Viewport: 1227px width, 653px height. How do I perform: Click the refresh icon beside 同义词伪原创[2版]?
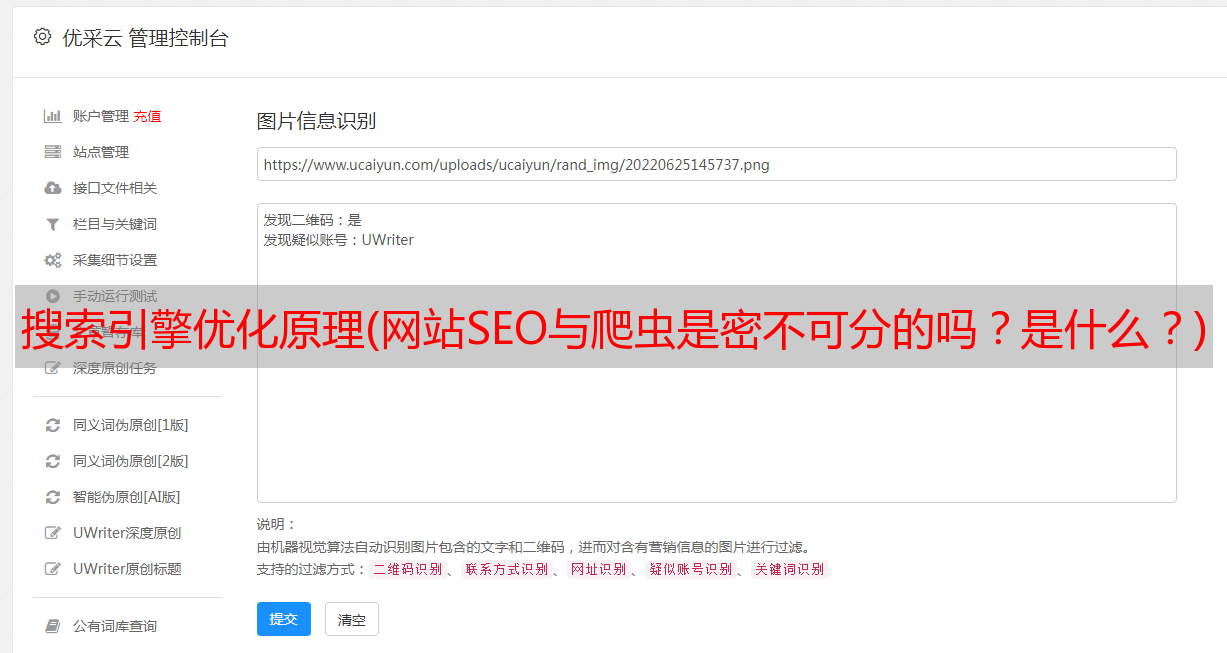point(53,461)
